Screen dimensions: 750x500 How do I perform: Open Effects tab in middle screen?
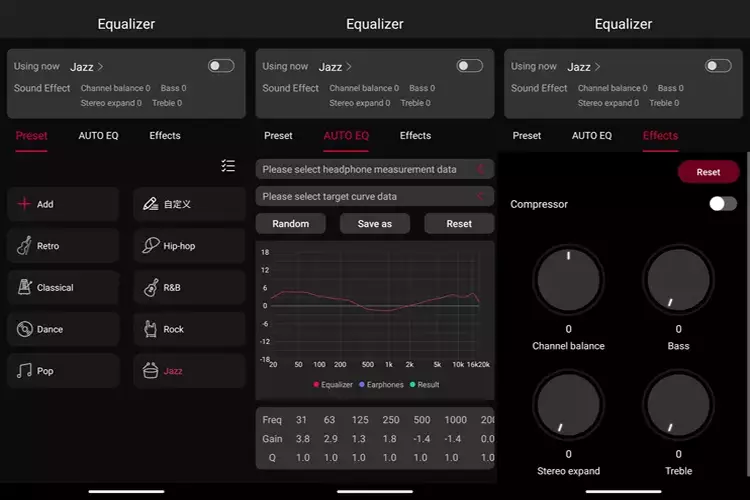pos(415,135)
